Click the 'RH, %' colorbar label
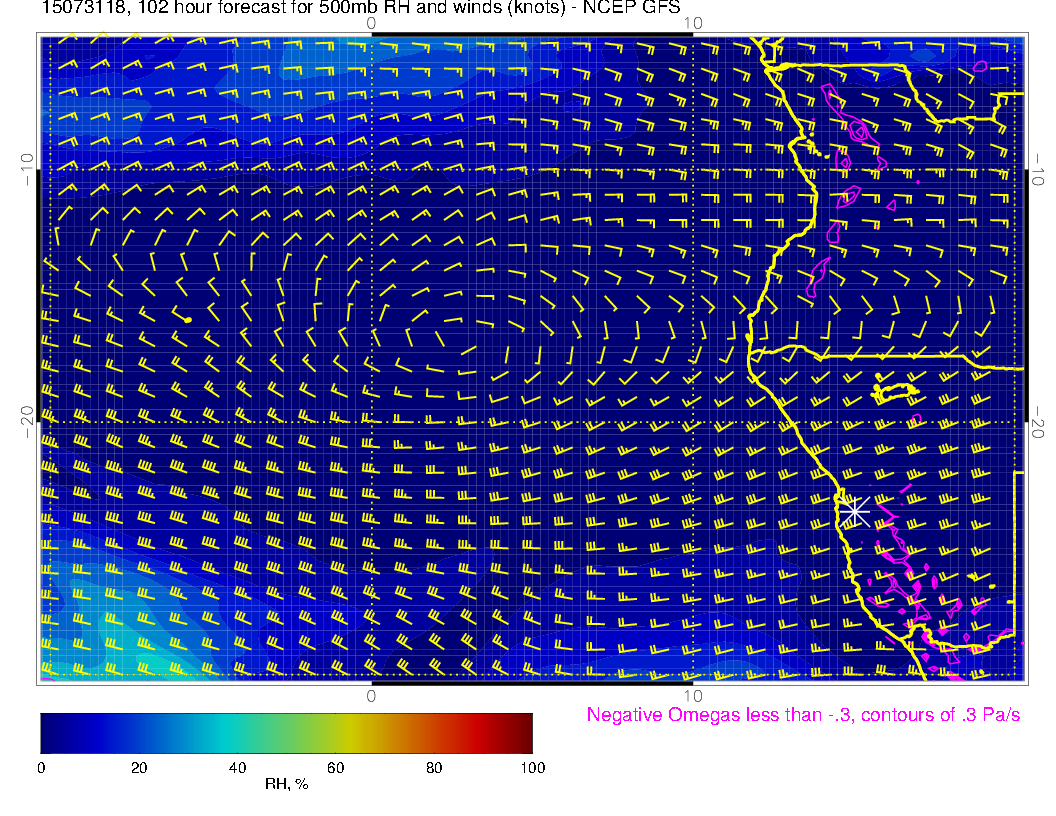This screenshot has height=816, width=1056. pyautogui.click(x=286, y=785)
